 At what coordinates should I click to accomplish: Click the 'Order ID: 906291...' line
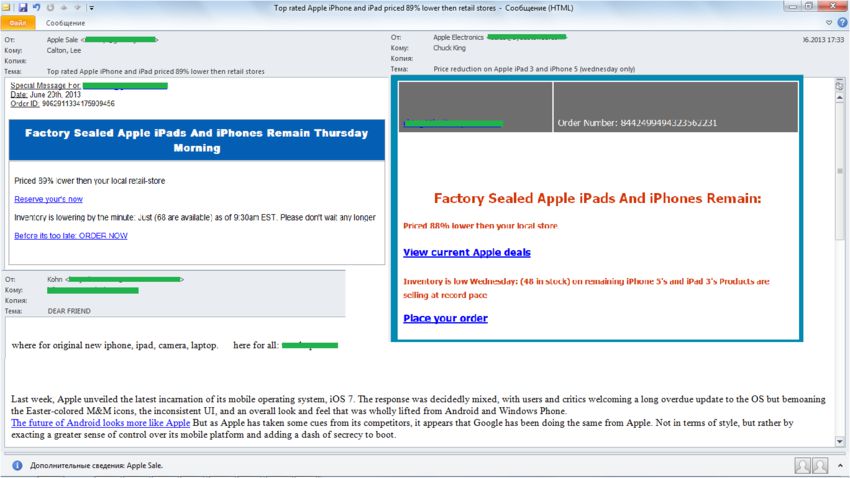62,104
